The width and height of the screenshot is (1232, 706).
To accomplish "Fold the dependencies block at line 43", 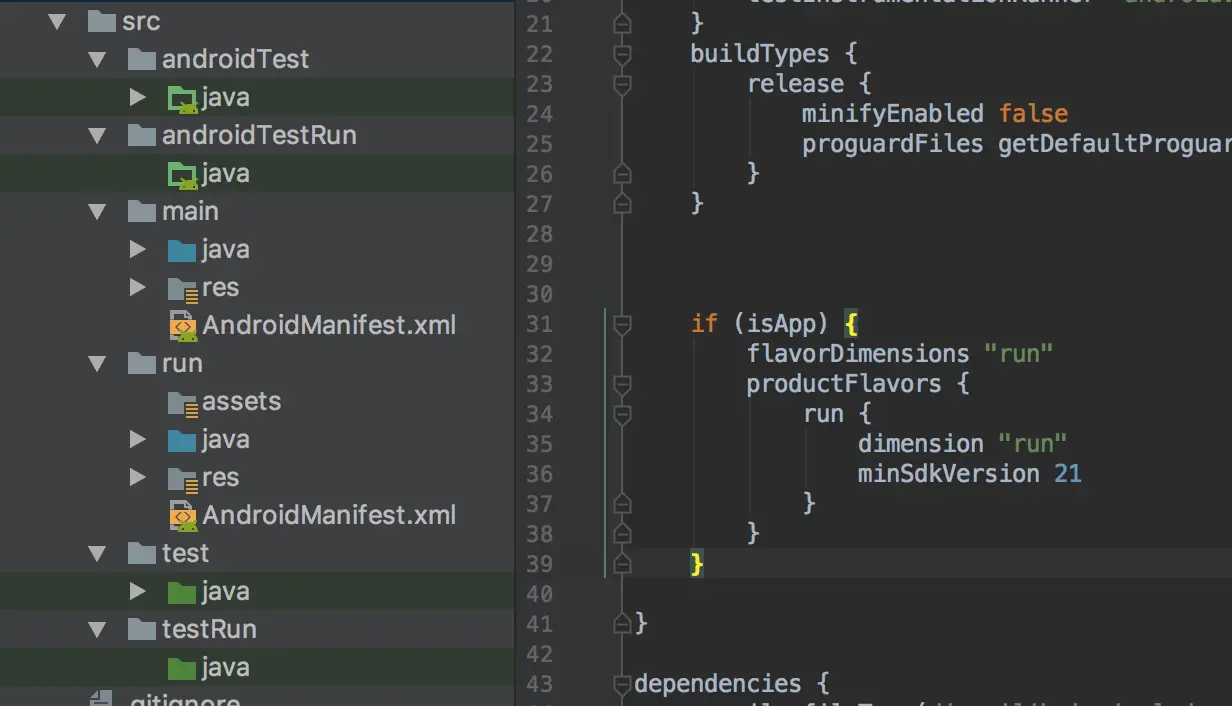I will click(622, 684).
